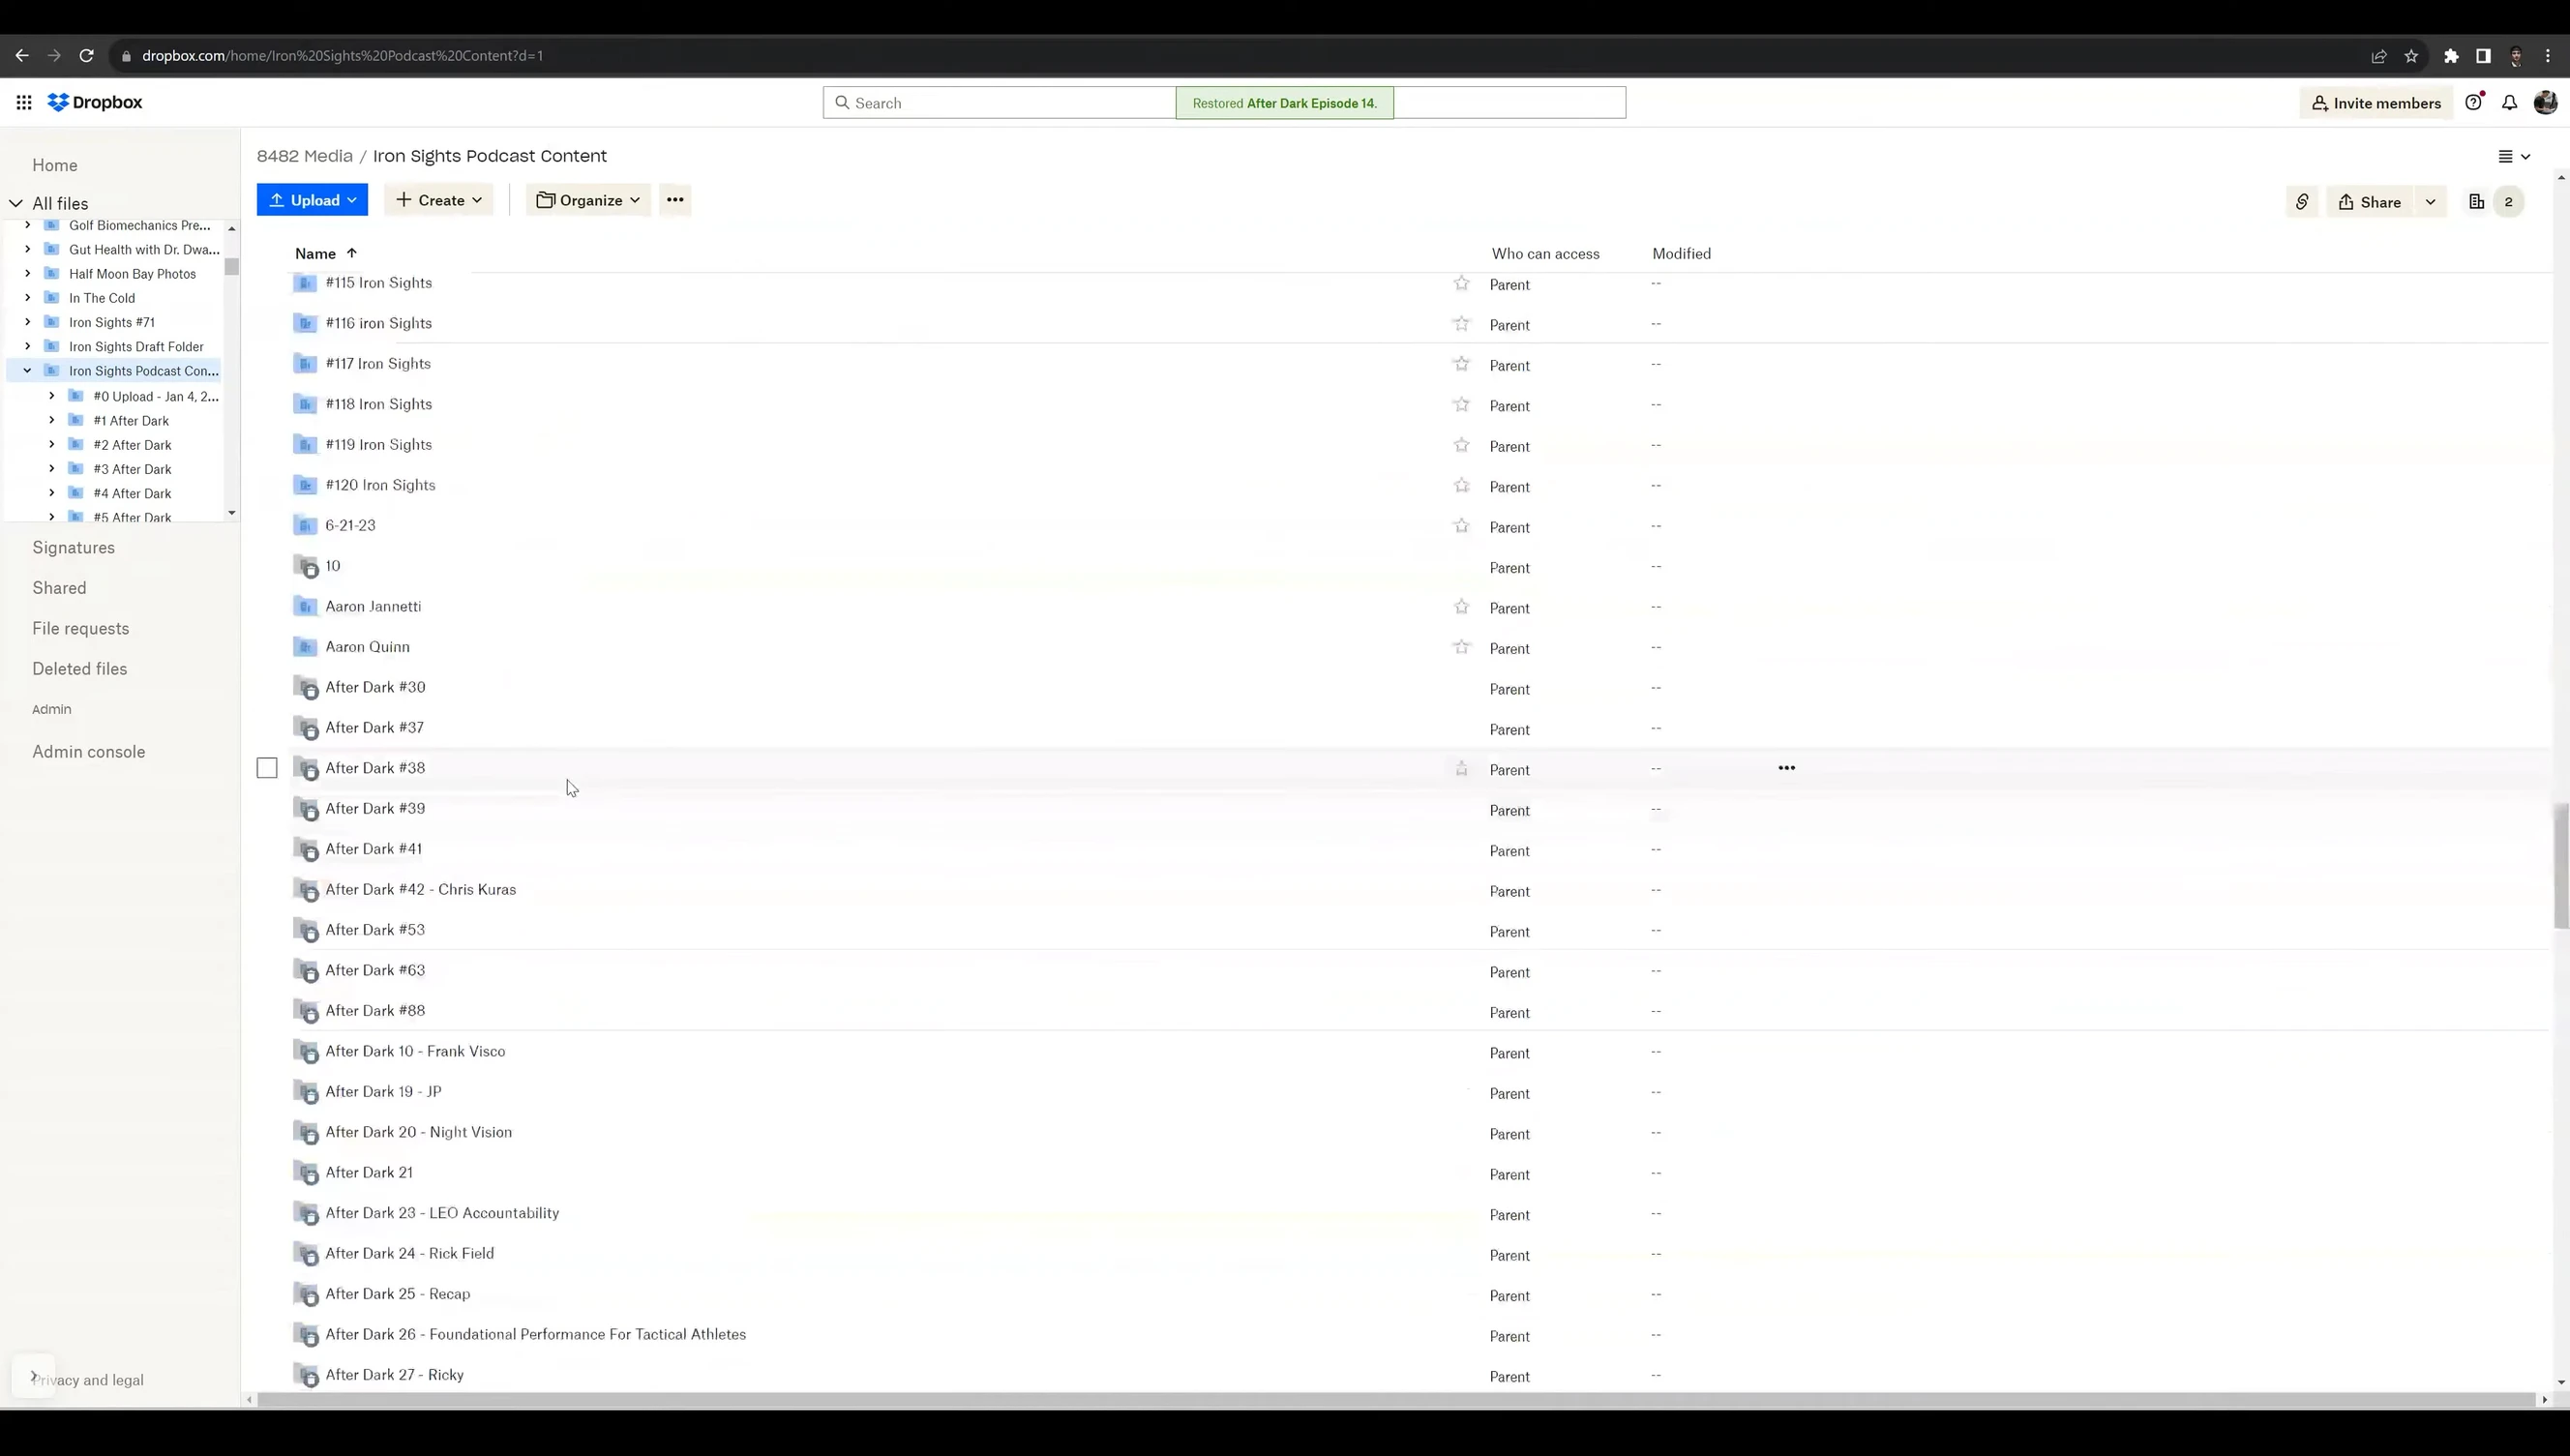Image resolution: width=2570 pixels, height=1456 pixels.
Task: Reload the page with the browser refresh icon
Action: (87, 56)
